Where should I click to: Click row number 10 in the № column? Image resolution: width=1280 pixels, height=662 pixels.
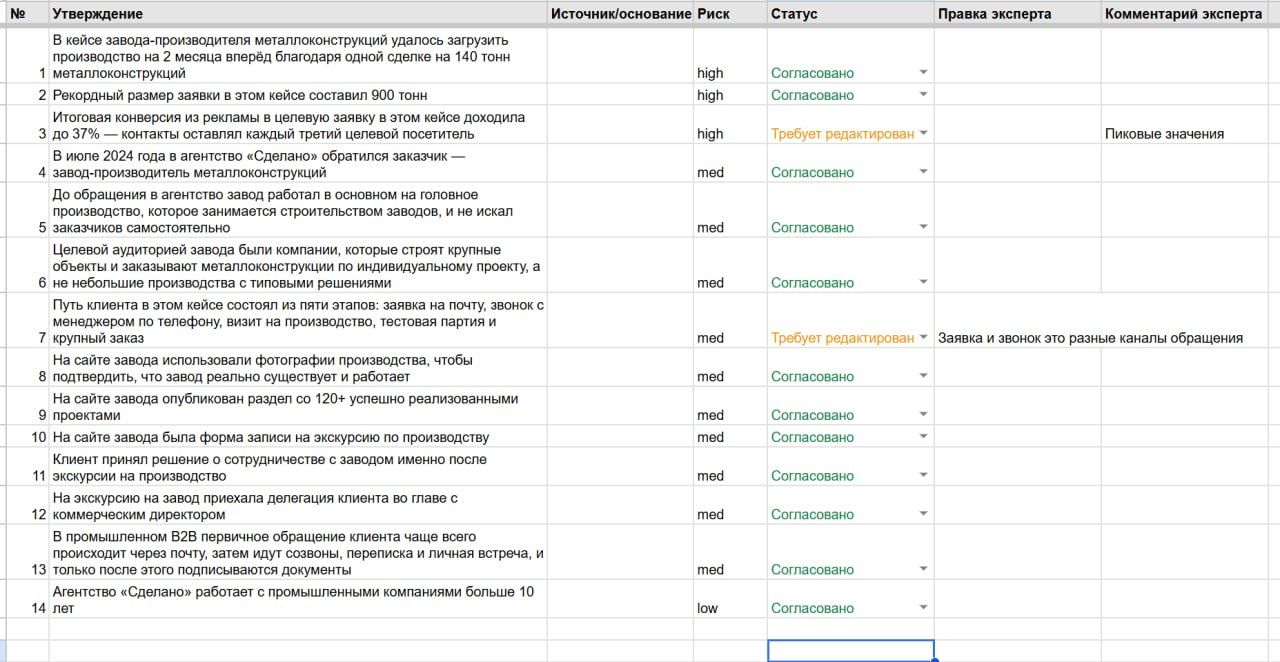coord(39,437)
